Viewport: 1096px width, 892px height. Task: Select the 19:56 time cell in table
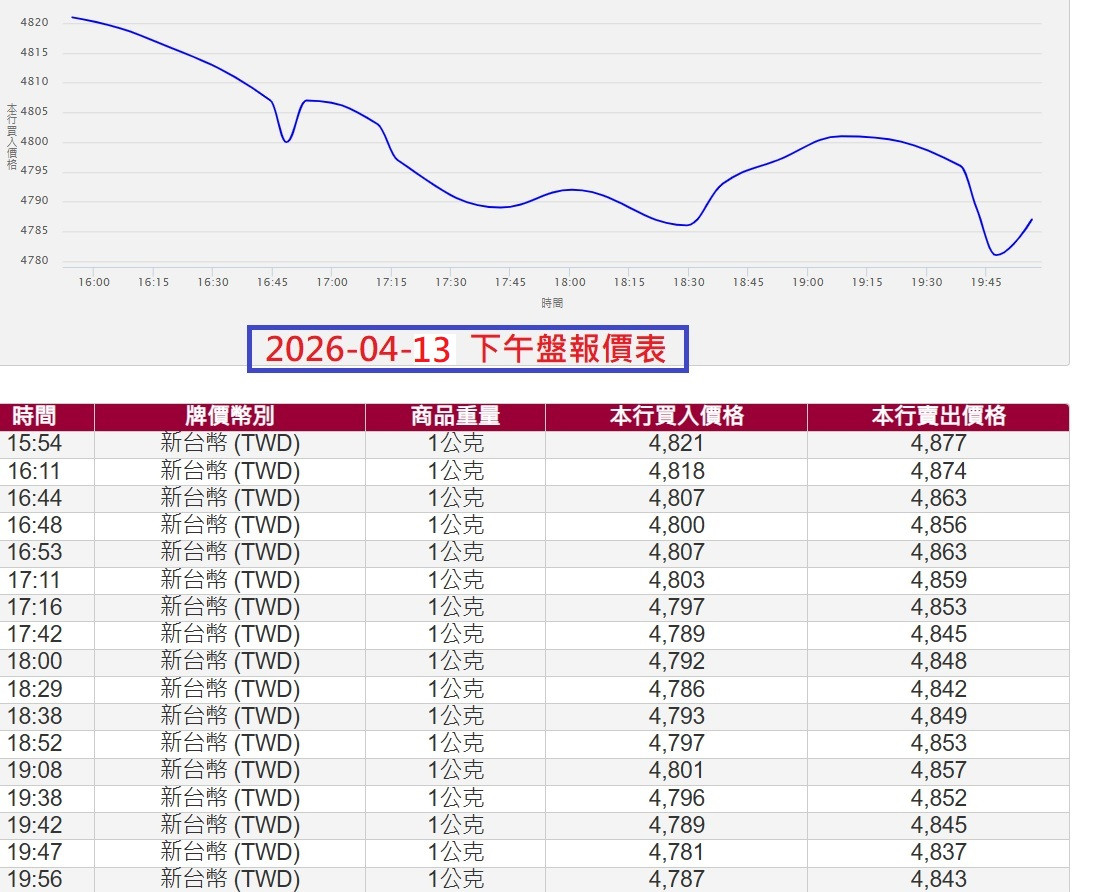[35, 879]
